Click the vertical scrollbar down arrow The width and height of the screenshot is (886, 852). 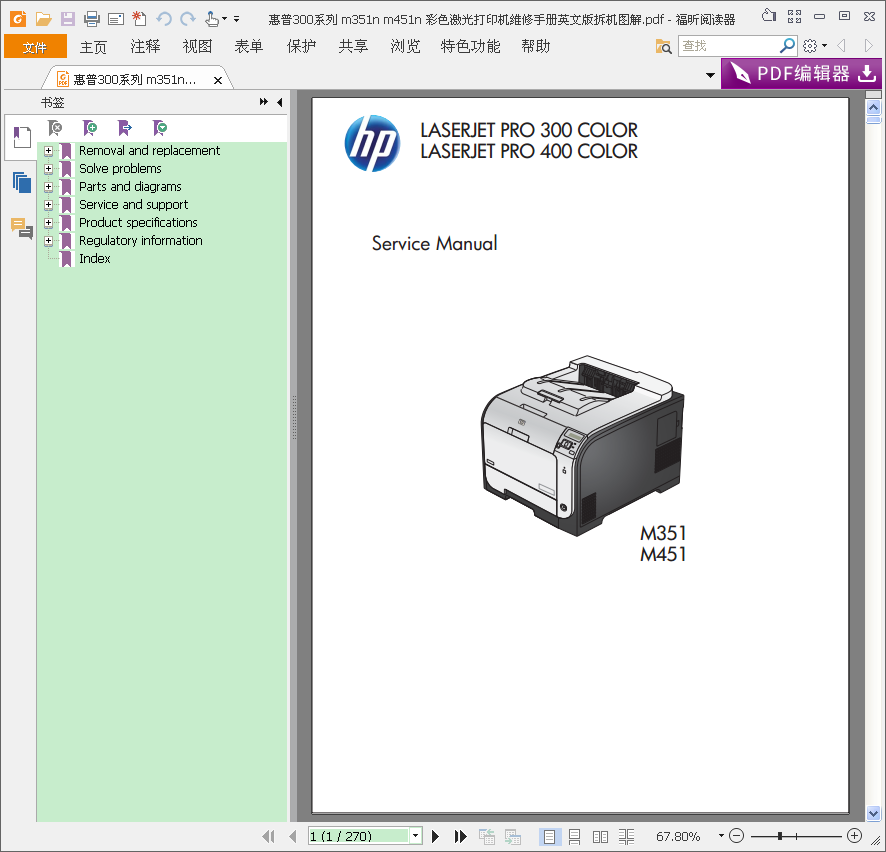coord(874,814)
